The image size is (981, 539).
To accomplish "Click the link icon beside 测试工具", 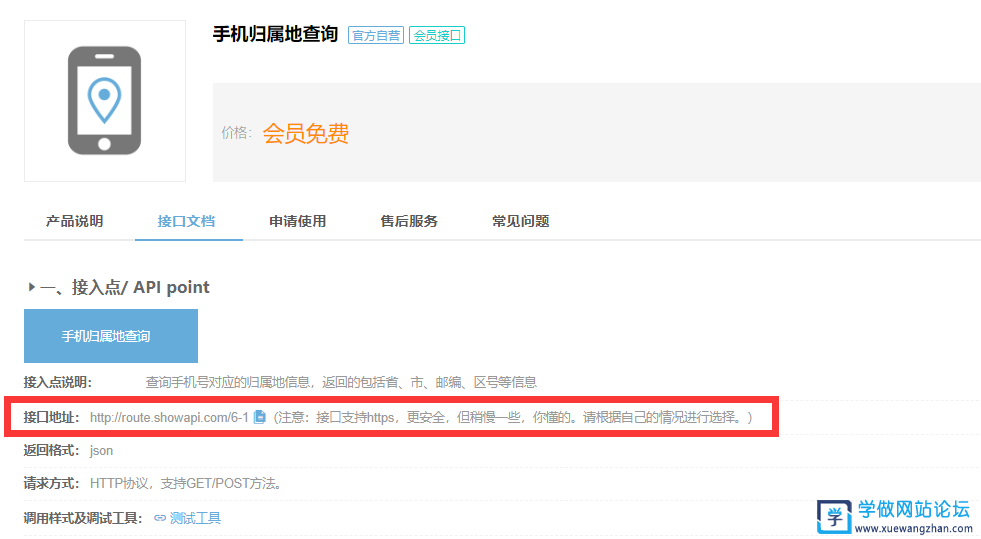I will pyautogui.click(x=160, y=518).
